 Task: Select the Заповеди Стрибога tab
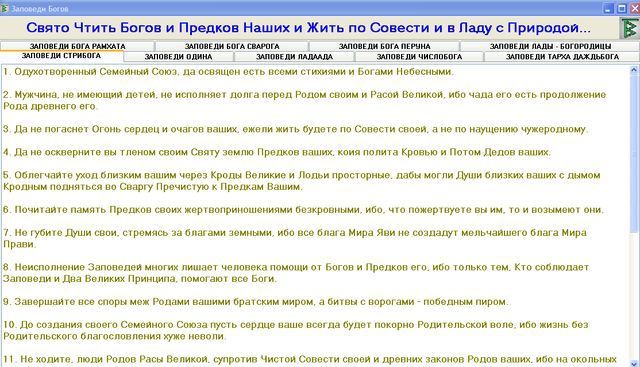click(62, 56)
